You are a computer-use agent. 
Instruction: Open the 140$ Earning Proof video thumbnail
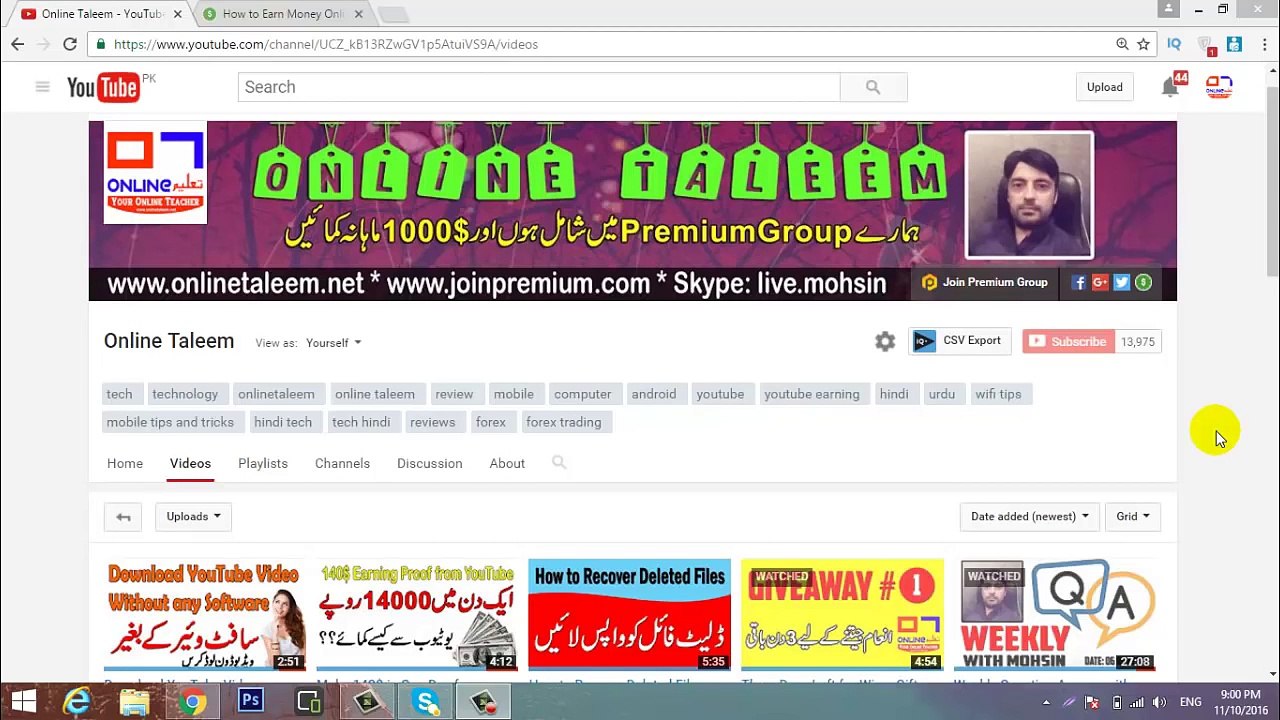[x=417, y=615]
